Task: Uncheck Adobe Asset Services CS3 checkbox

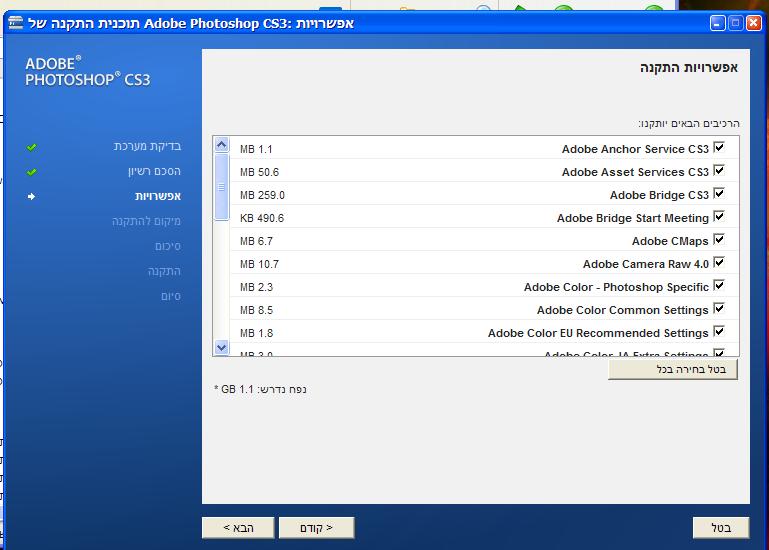Action: (719, 170)
